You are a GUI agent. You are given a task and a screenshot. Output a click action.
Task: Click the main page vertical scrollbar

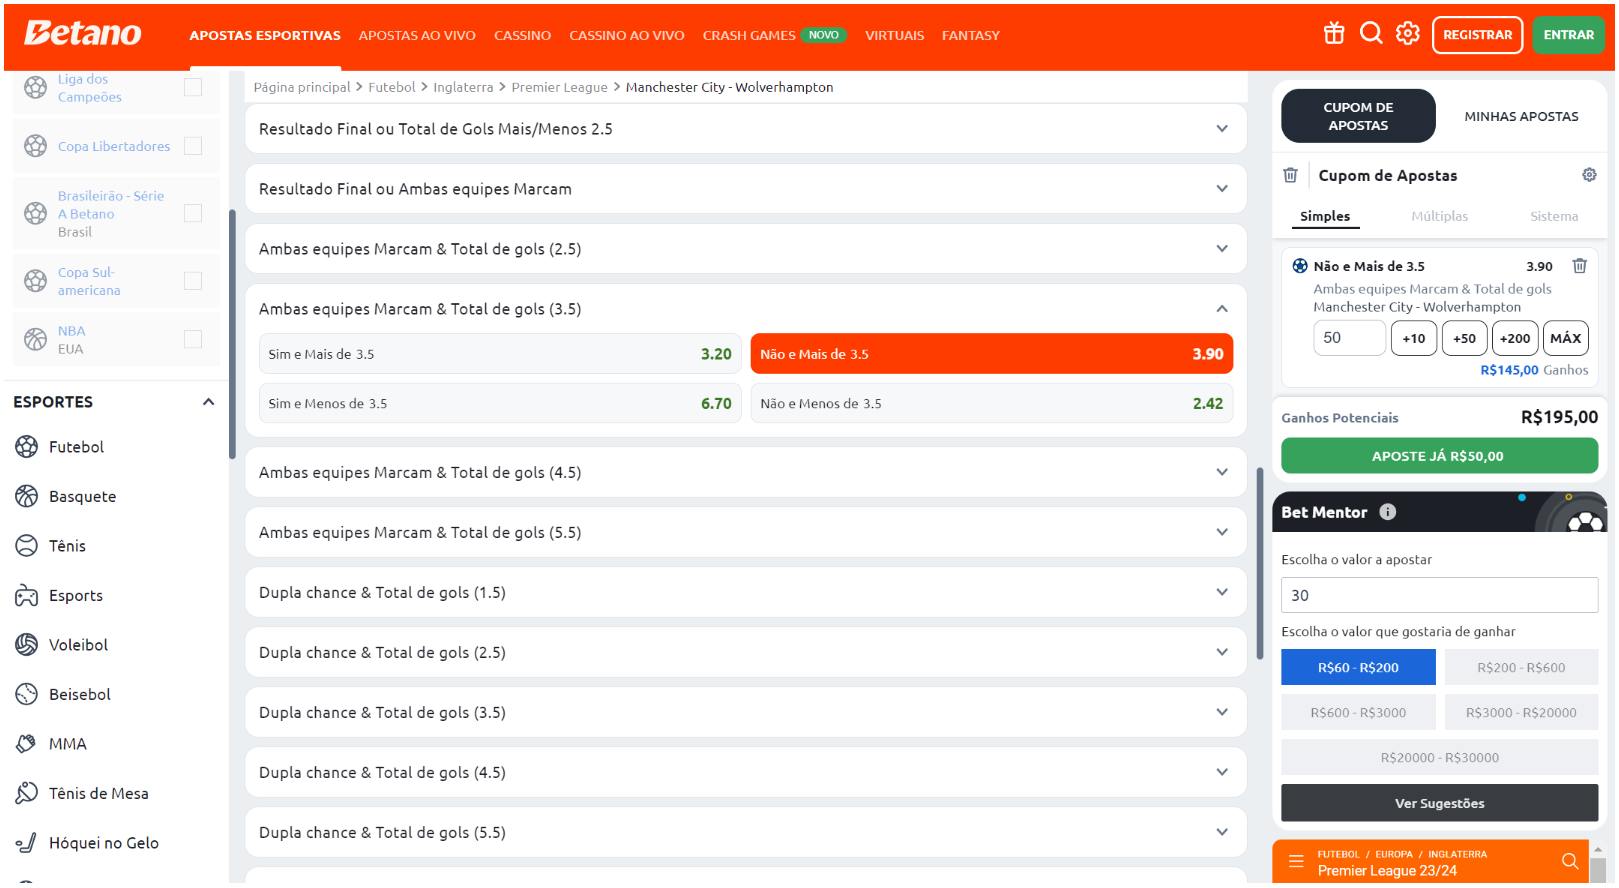(x=1260, y=563)
